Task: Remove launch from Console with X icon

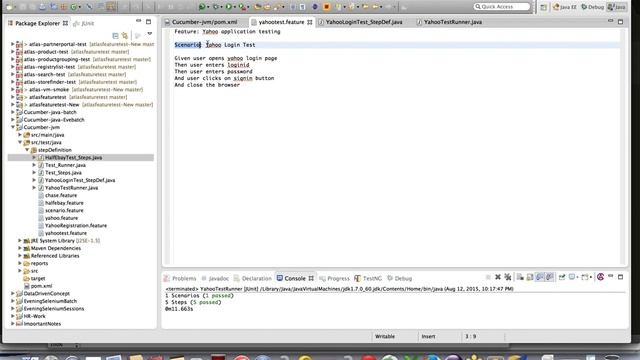Action: [x=498, y=277]
